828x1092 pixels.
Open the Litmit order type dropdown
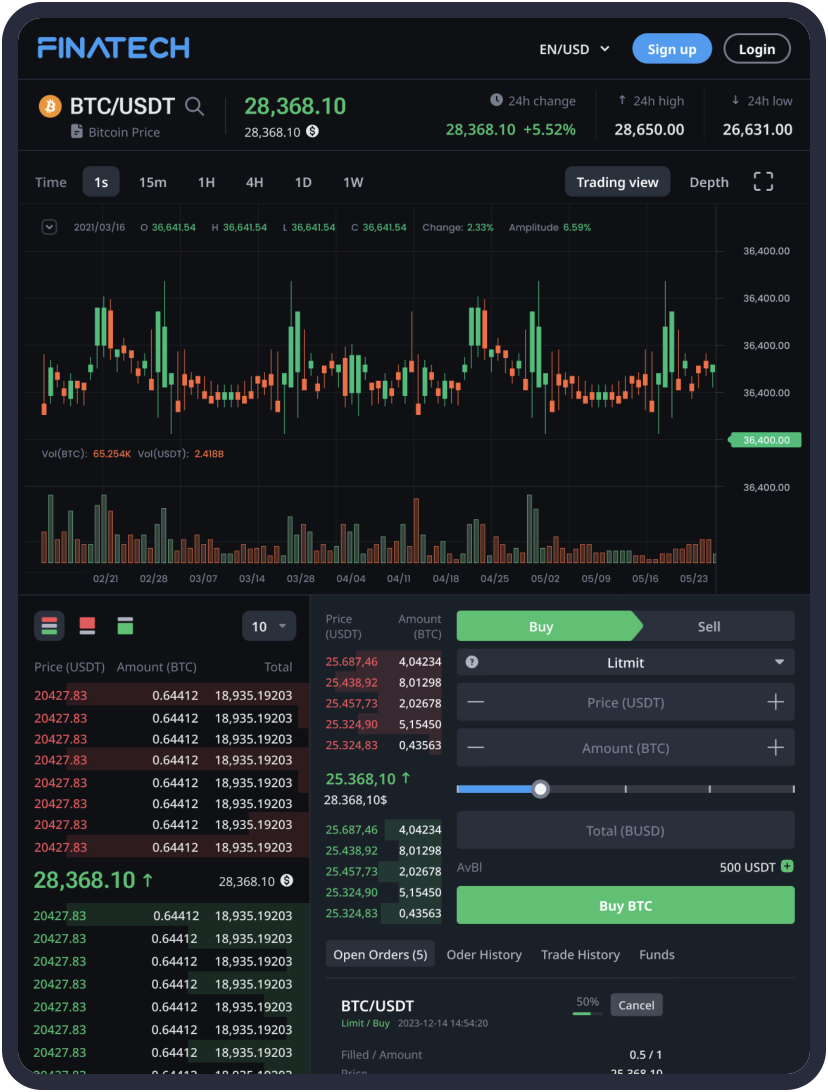625,662
